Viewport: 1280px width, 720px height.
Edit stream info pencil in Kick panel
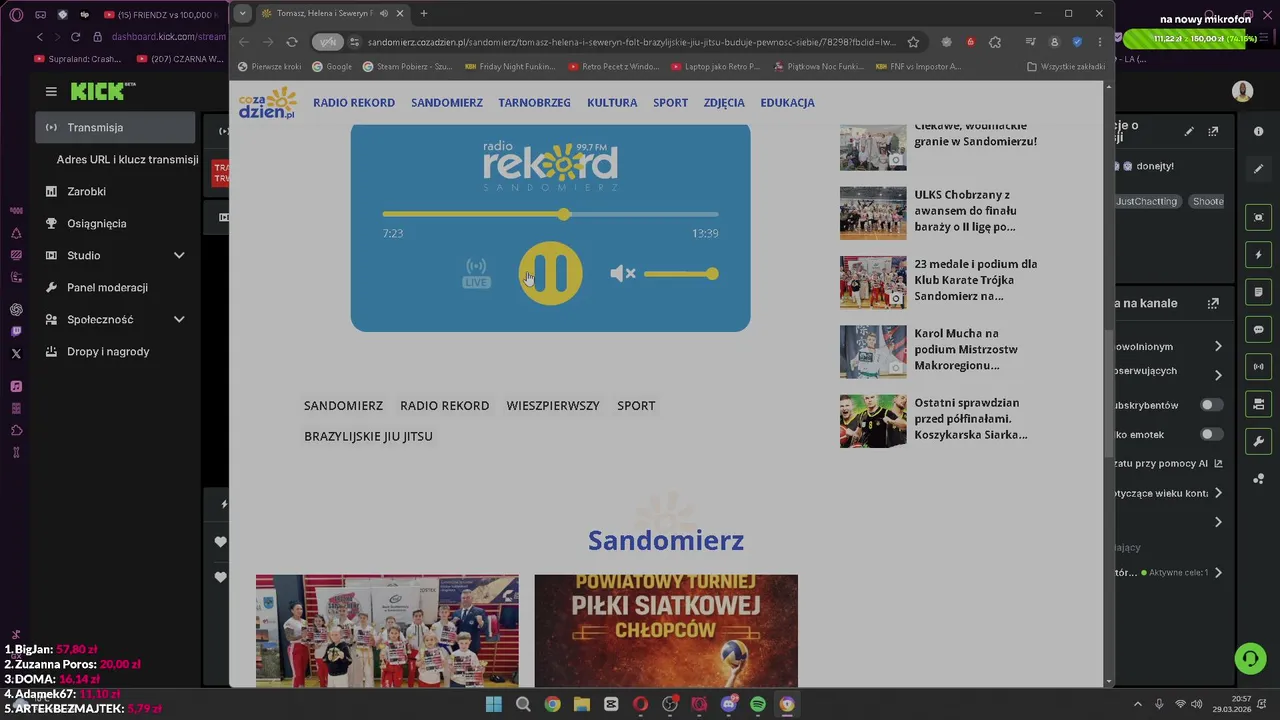tap(1189, 131)
